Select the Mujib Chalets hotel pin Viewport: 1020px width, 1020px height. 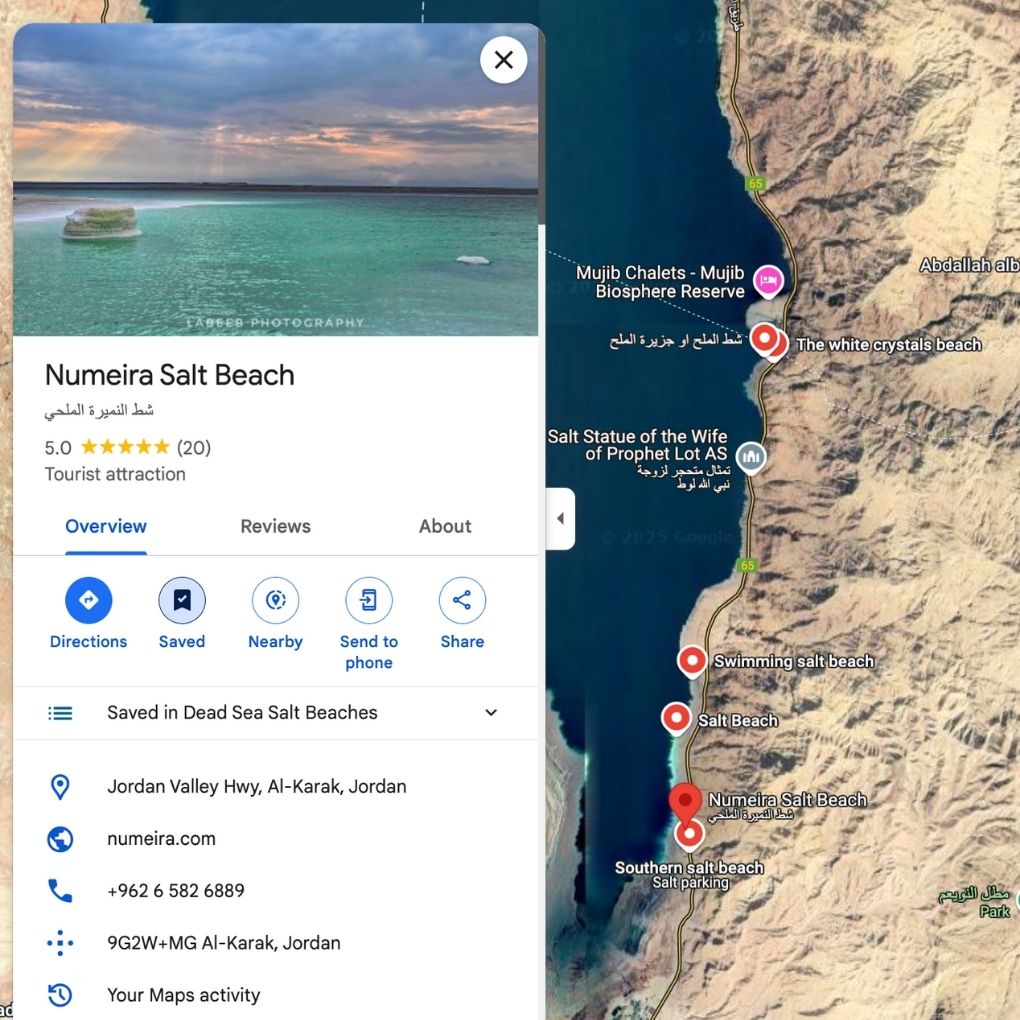768,281
